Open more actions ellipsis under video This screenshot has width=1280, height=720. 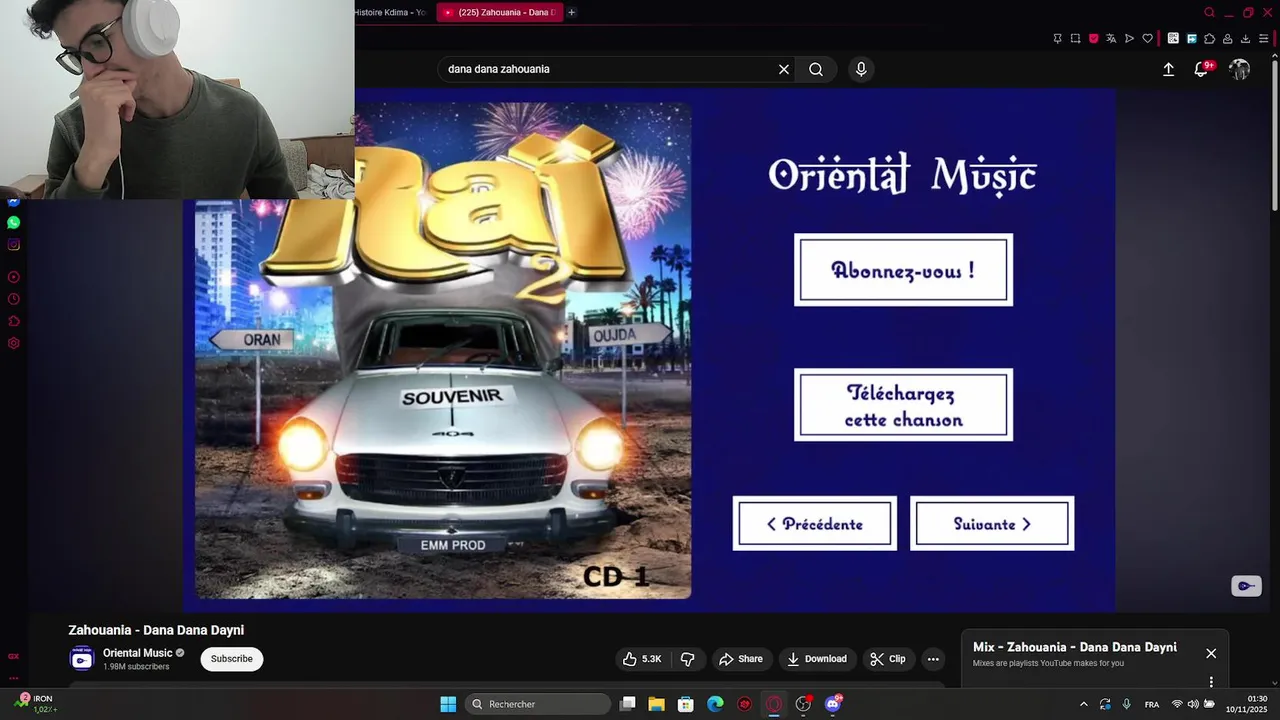click(x=933, y=659)
